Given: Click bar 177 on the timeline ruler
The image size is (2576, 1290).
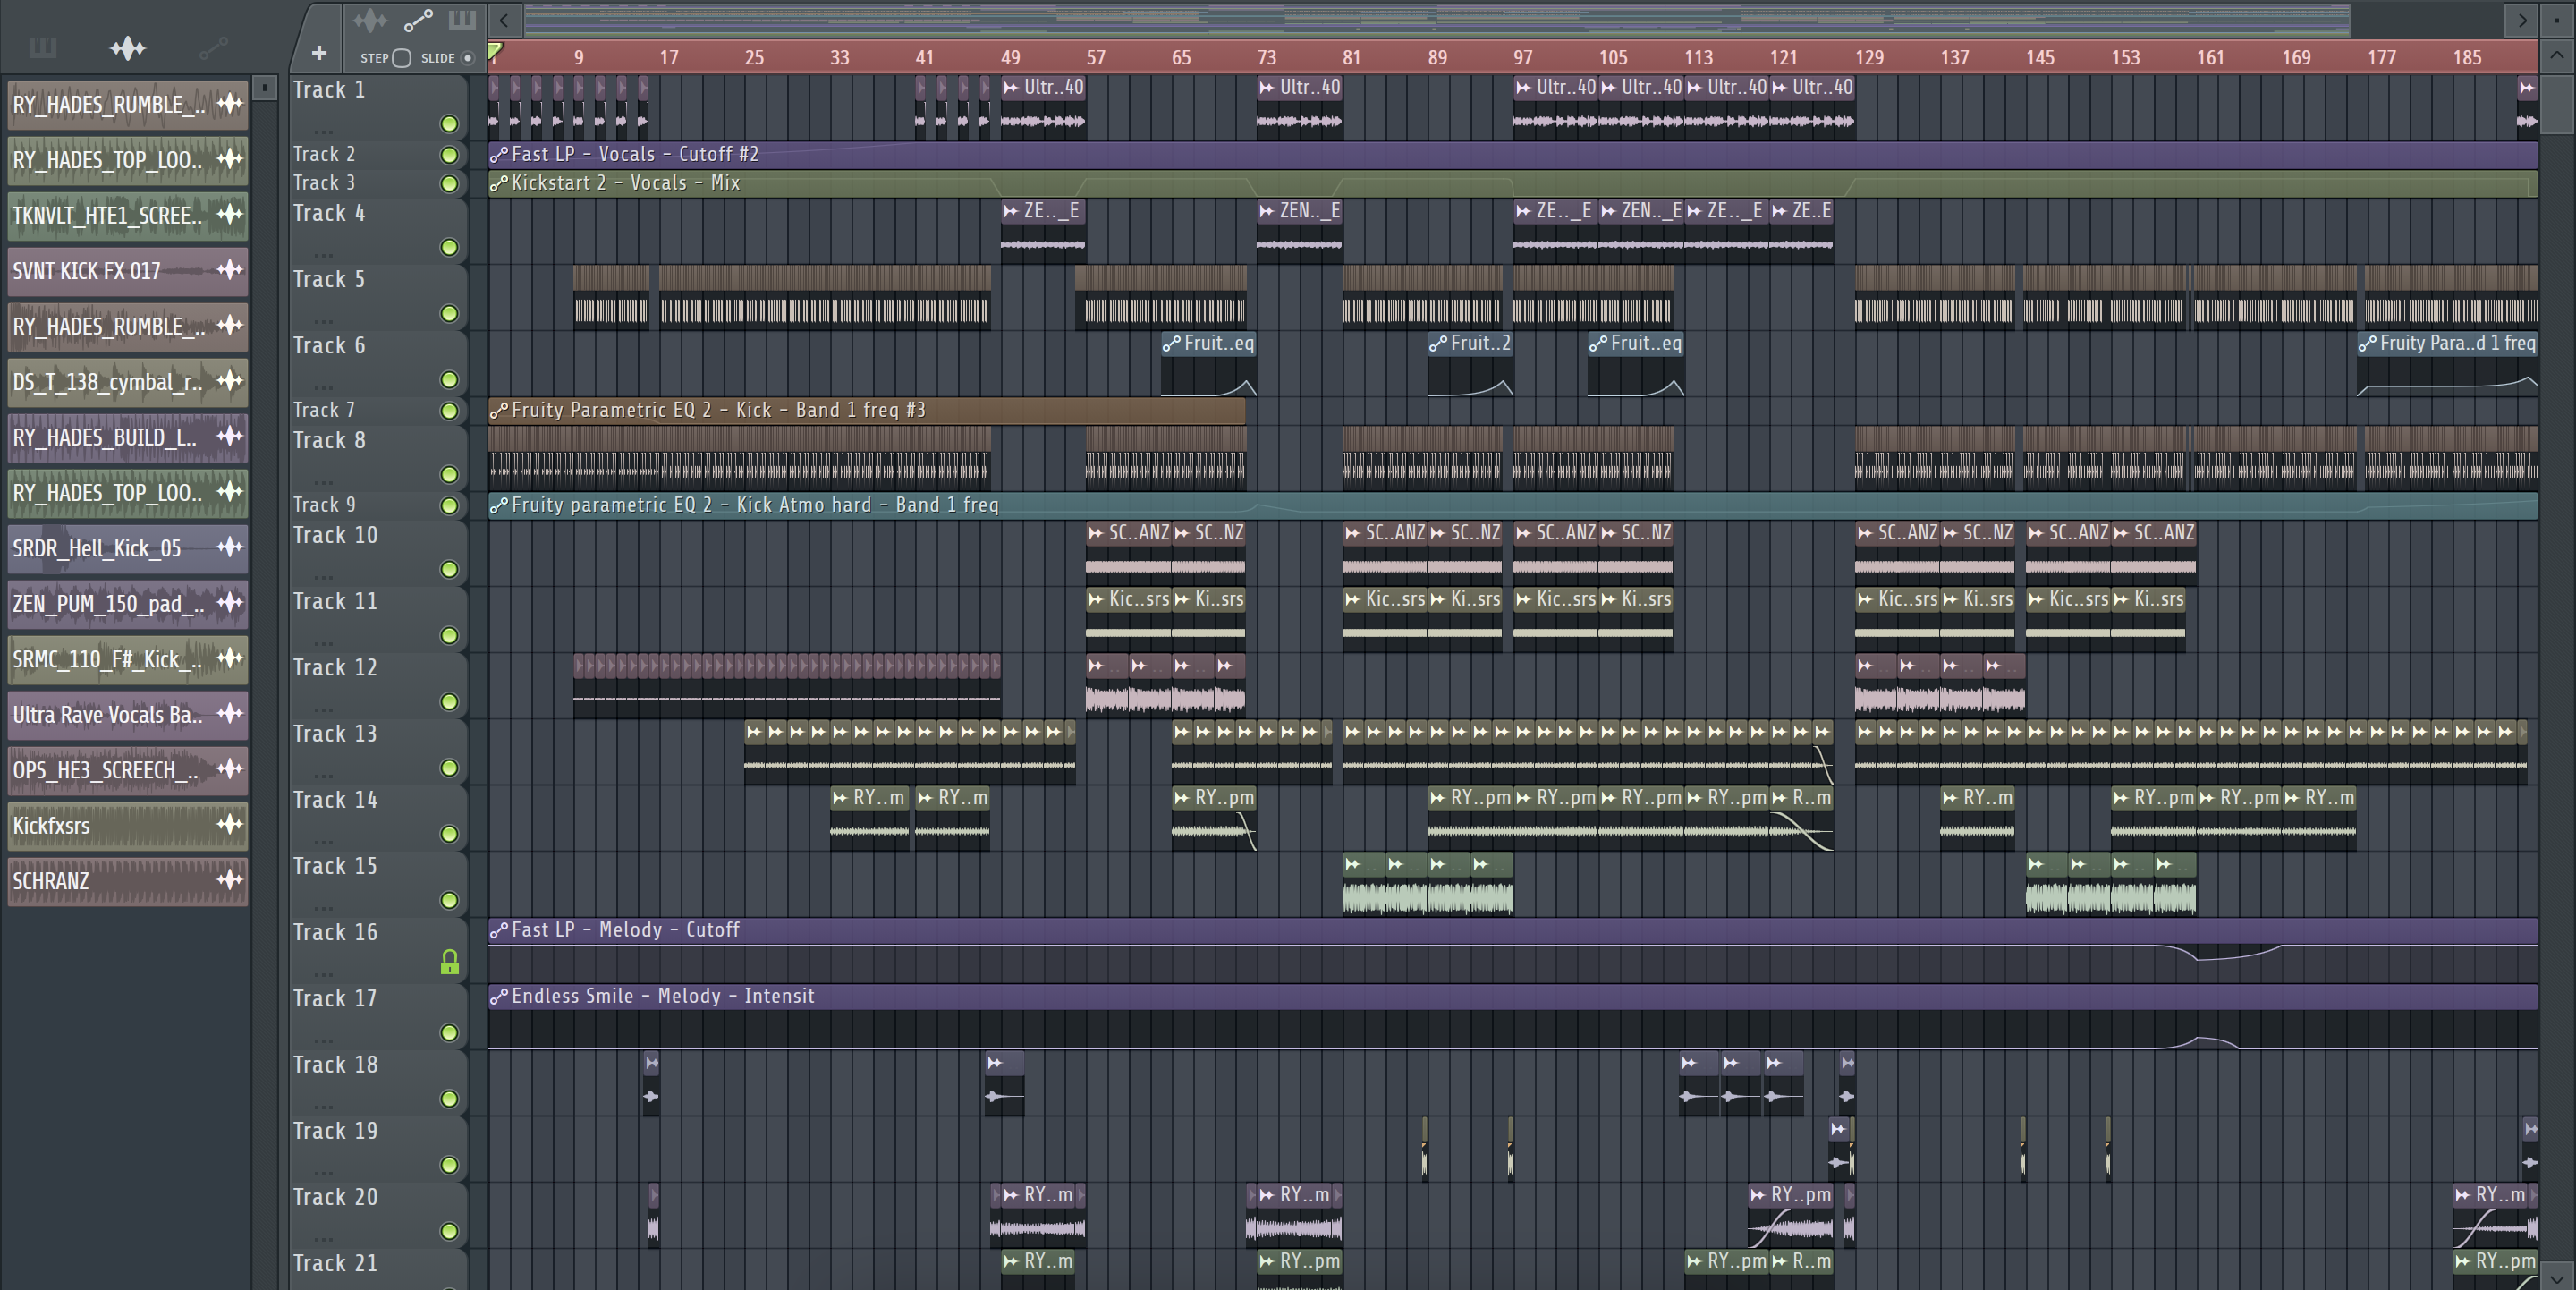Looking at the screenshot, I should click(2381, 58).
